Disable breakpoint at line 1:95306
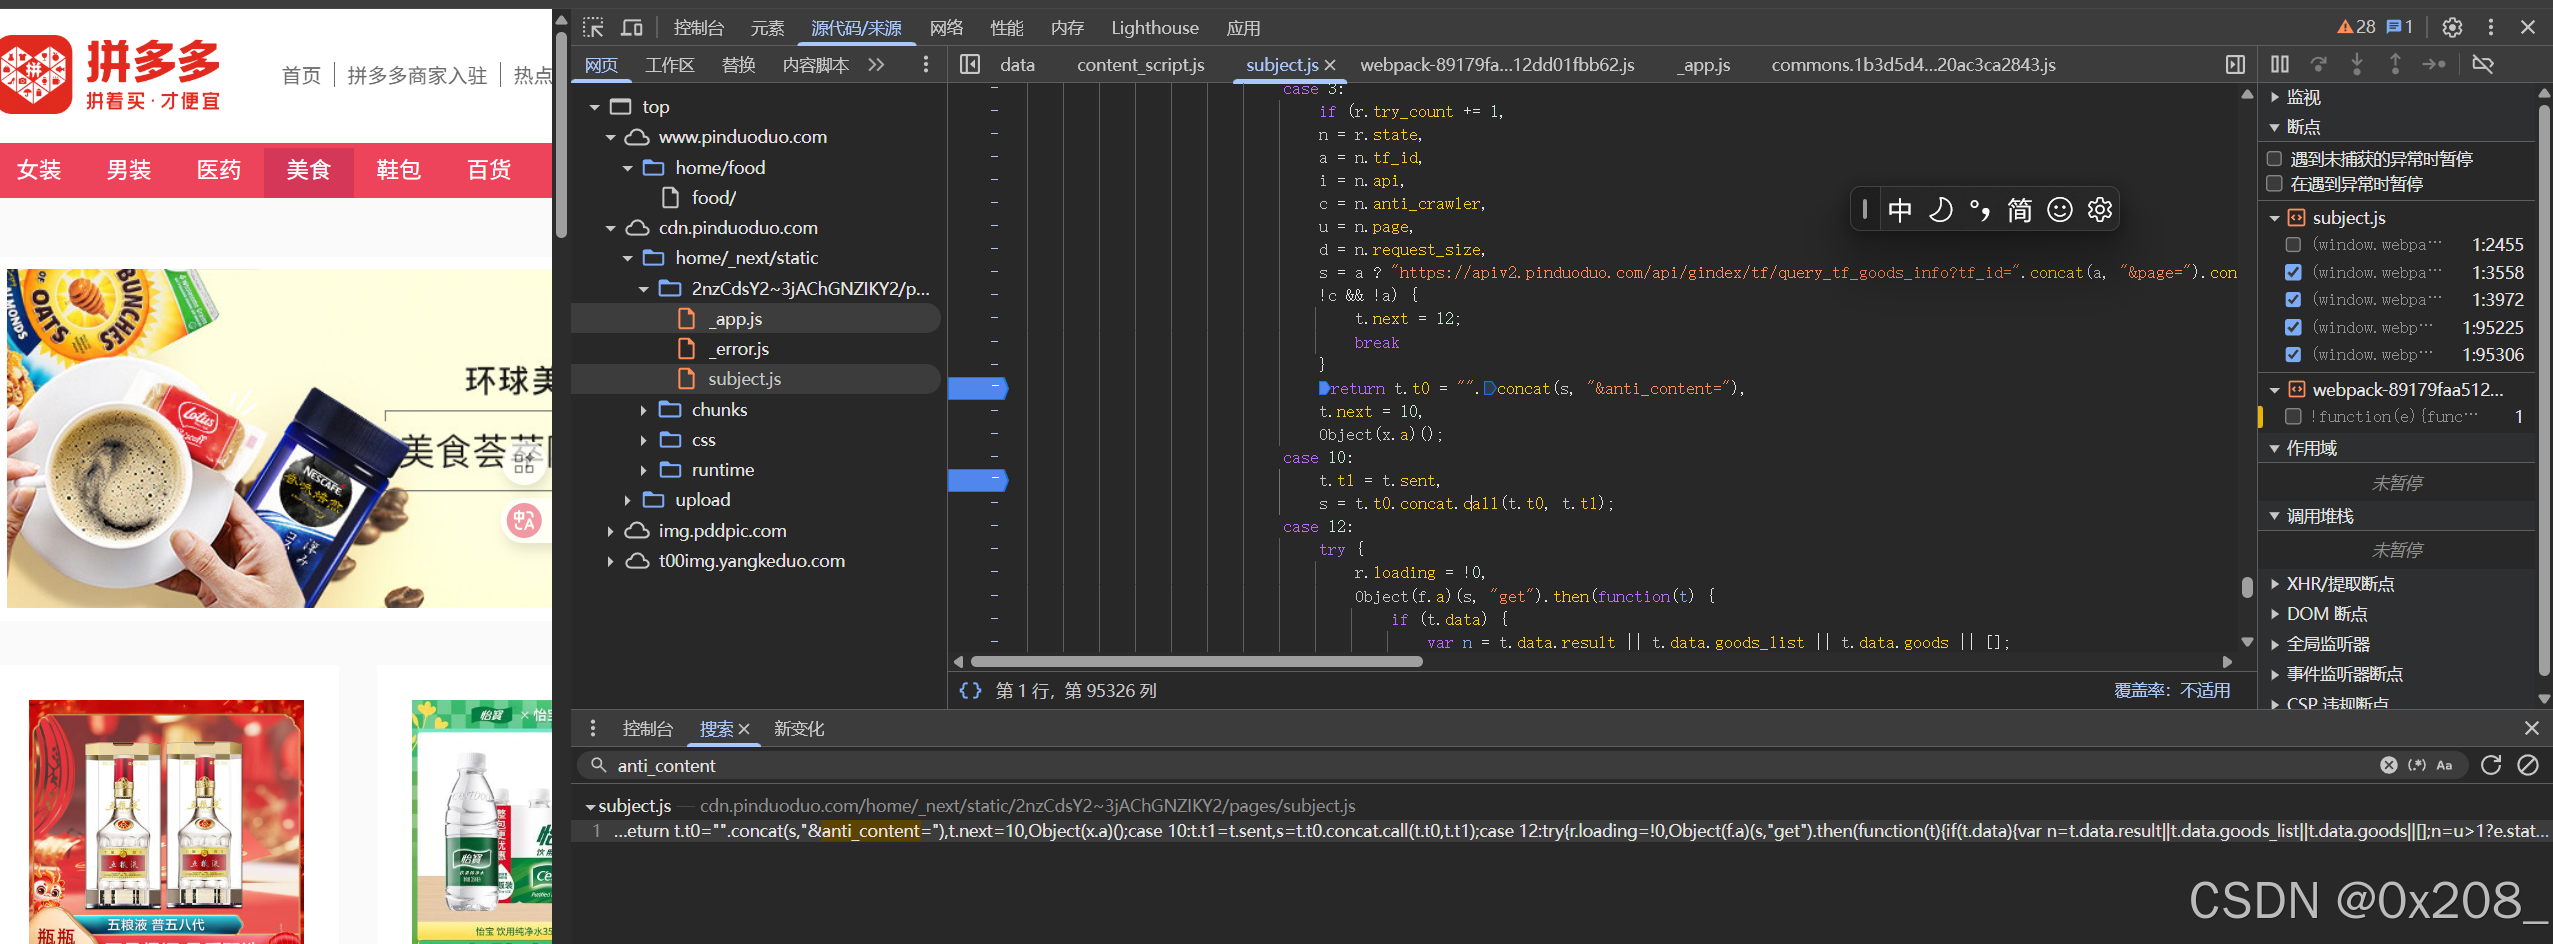The width and height of the screenshot is (2553, 944). tap(2294, 354)
